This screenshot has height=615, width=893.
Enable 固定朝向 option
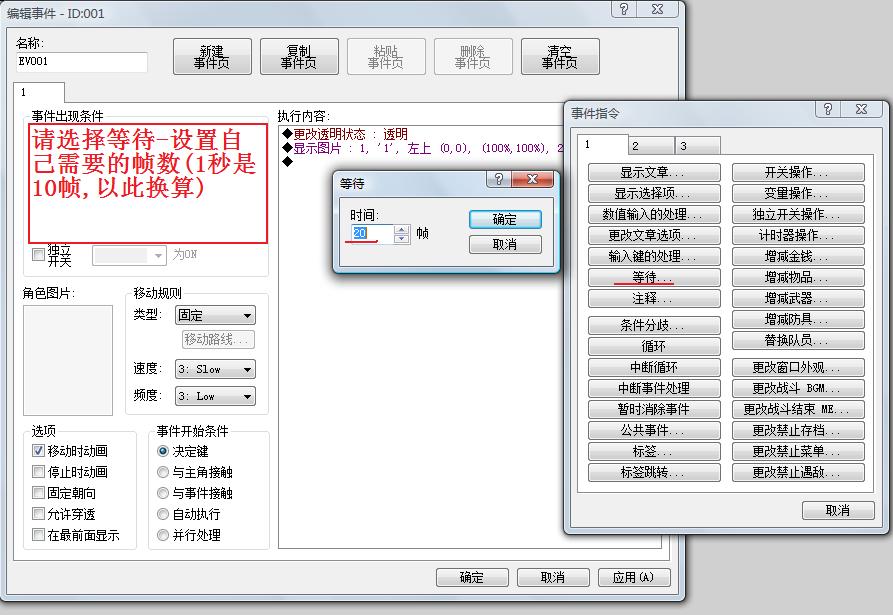(38, 493)
